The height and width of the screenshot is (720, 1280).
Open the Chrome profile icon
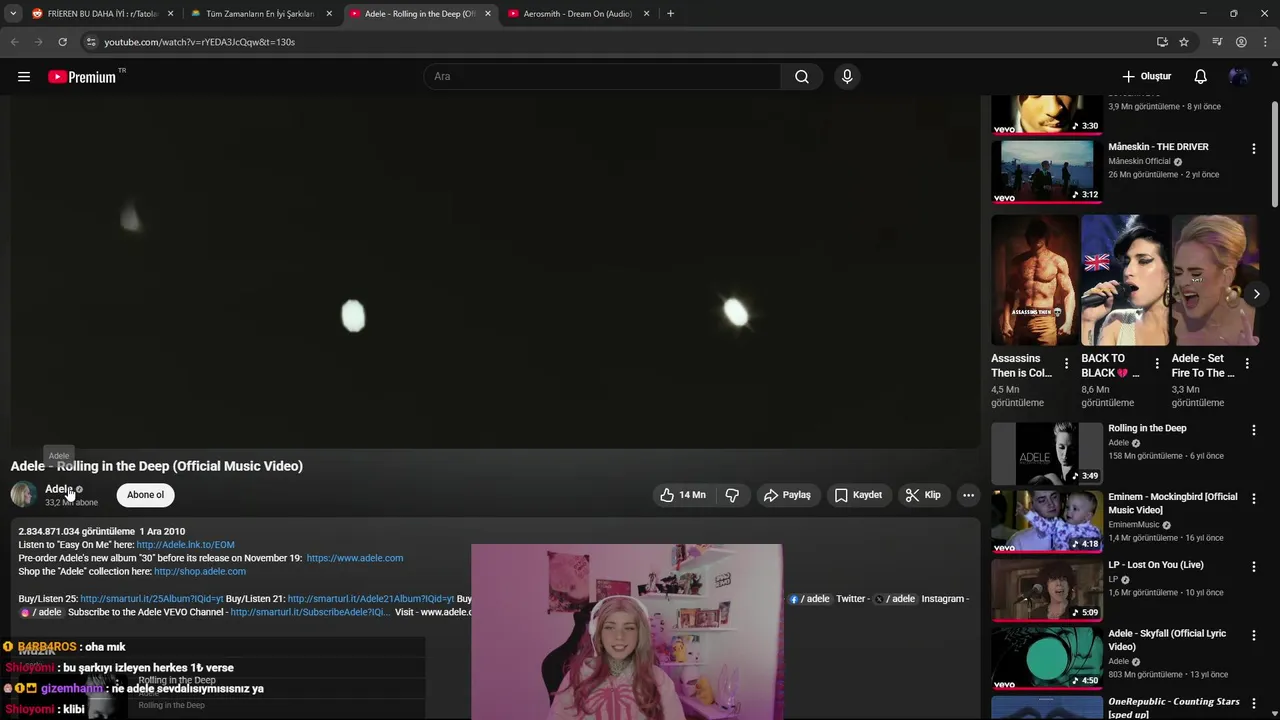pyautogui.click(x=1241, y=42)
